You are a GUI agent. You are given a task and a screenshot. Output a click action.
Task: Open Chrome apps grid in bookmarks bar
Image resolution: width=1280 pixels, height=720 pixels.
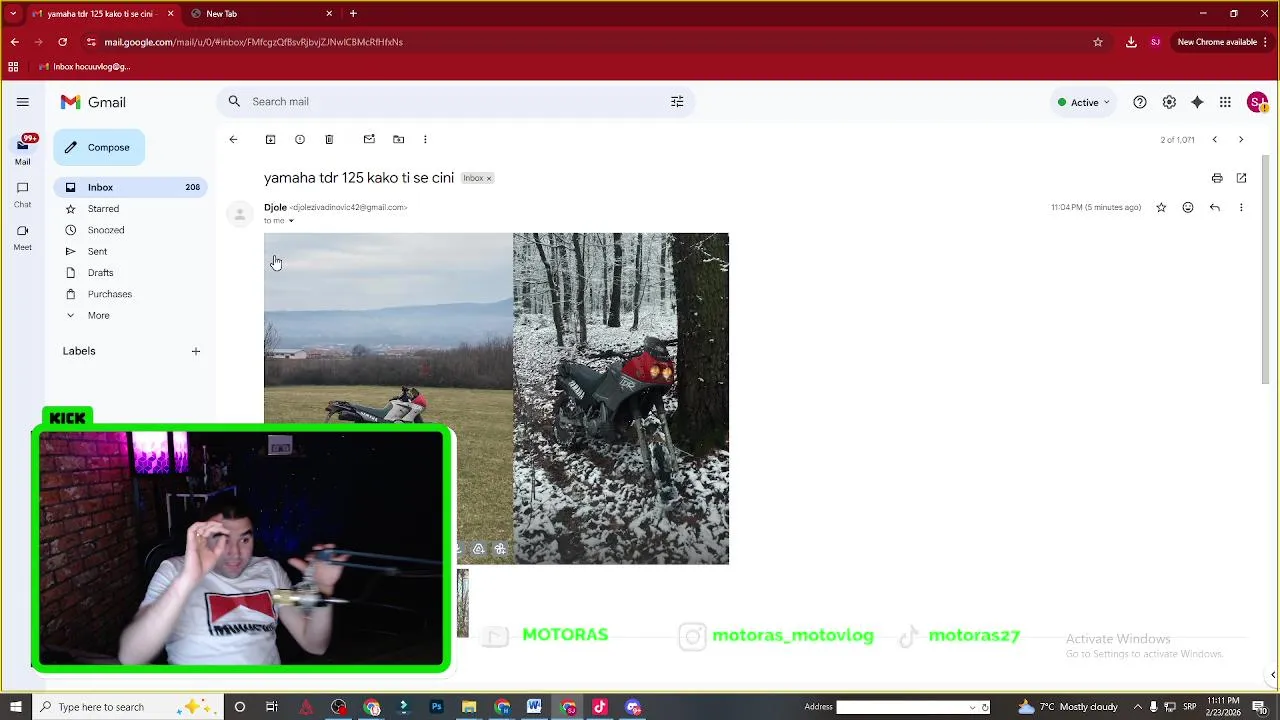(x=13, y=67)
